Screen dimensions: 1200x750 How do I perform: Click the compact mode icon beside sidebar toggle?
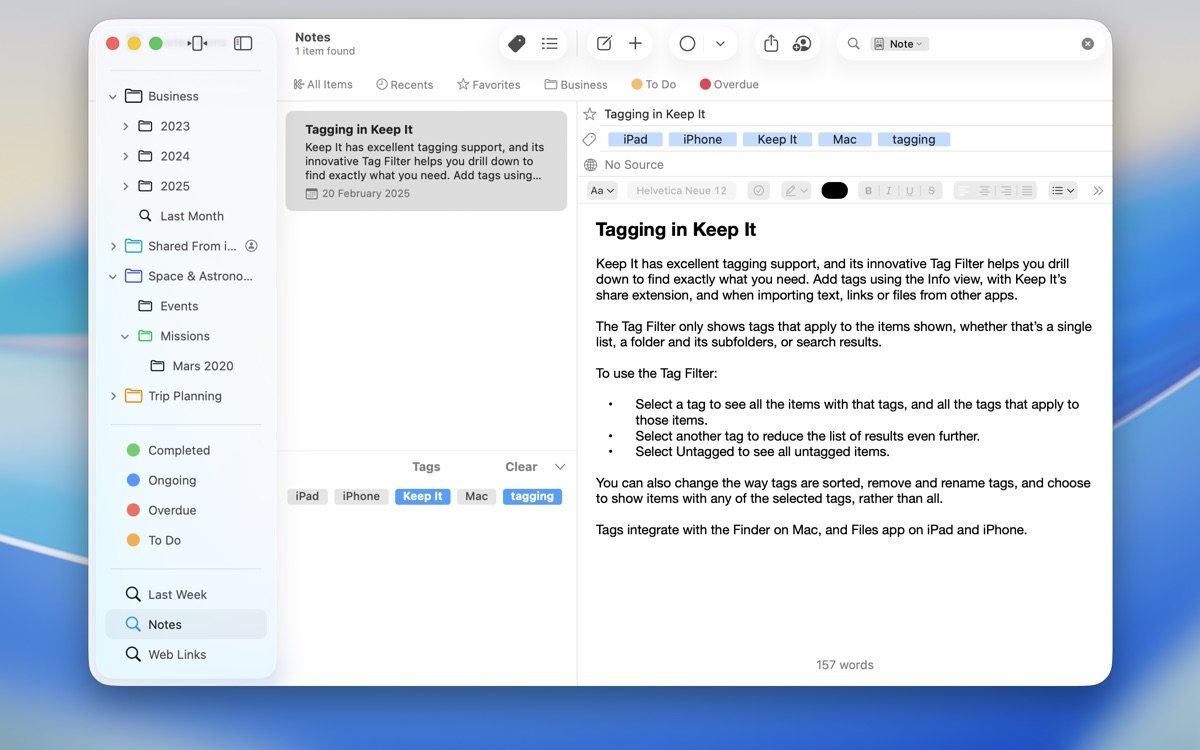(198, 43)
